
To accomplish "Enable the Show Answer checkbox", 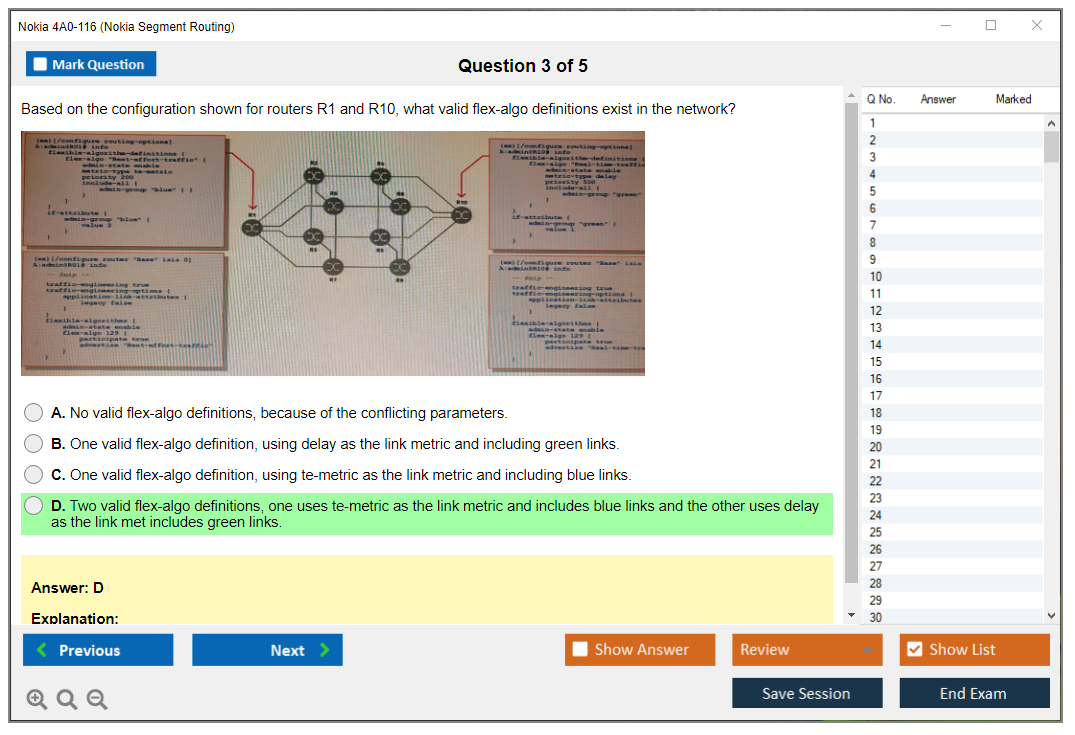I will (x=581, y=650).
